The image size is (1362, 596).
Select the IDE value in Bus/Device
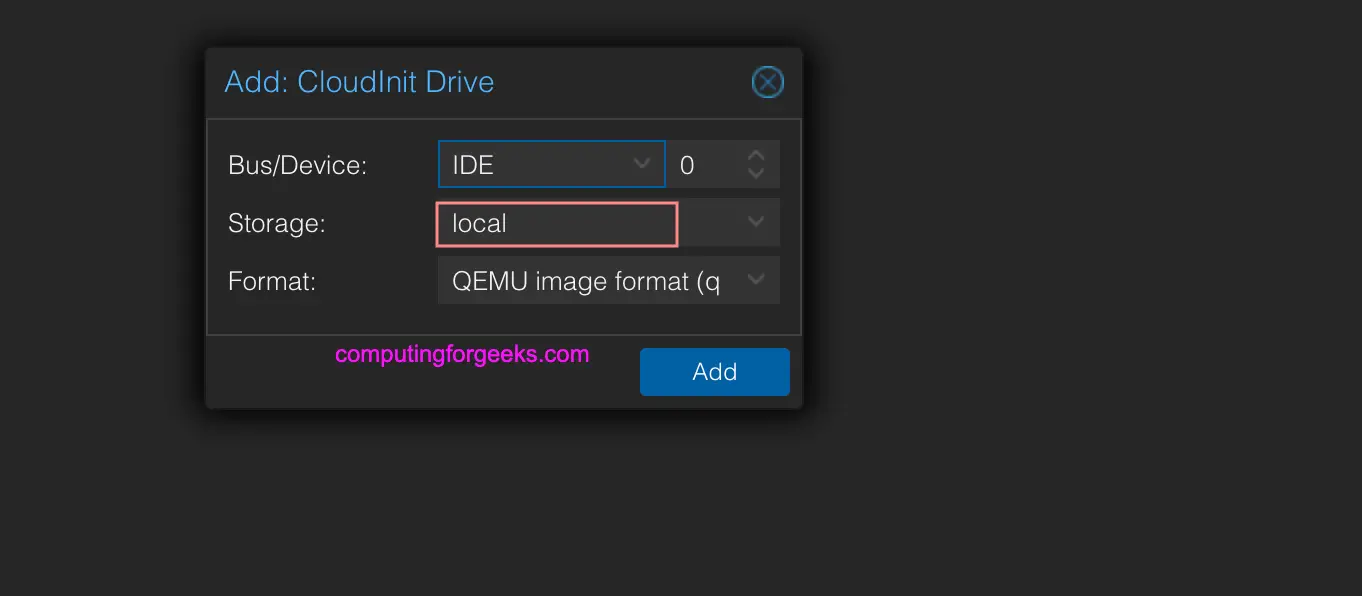click(x=471, y=164)
